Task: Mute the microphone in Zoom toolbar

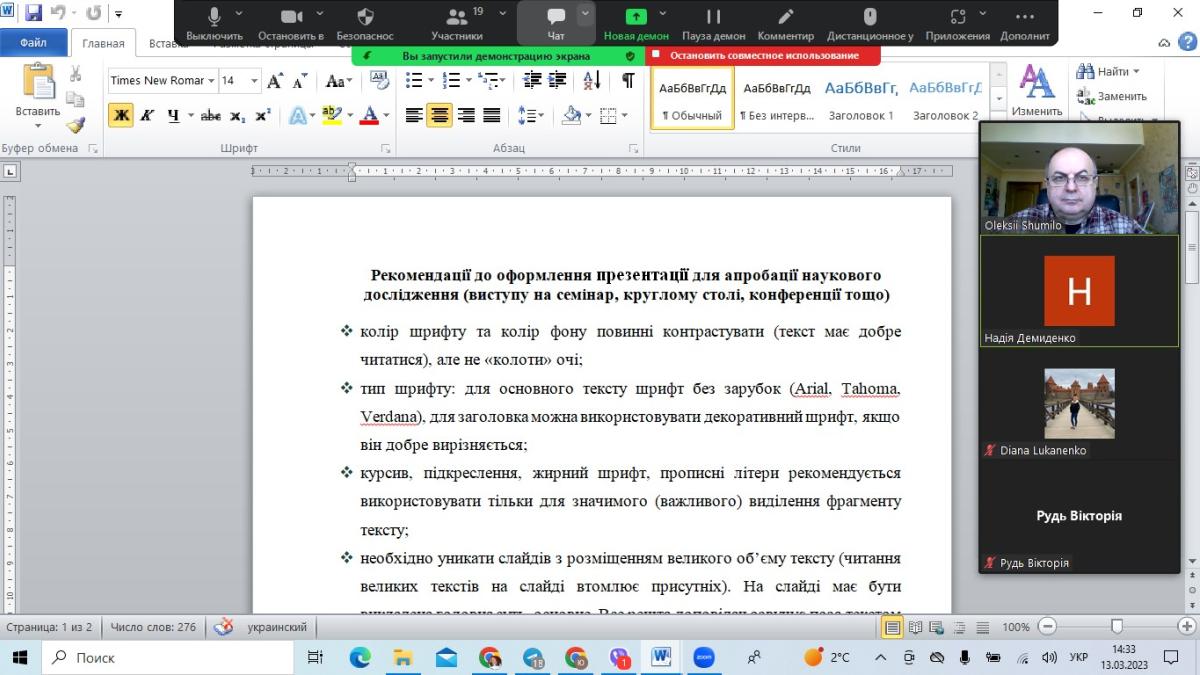Action: pyautogui.click(x=214, y=18)
